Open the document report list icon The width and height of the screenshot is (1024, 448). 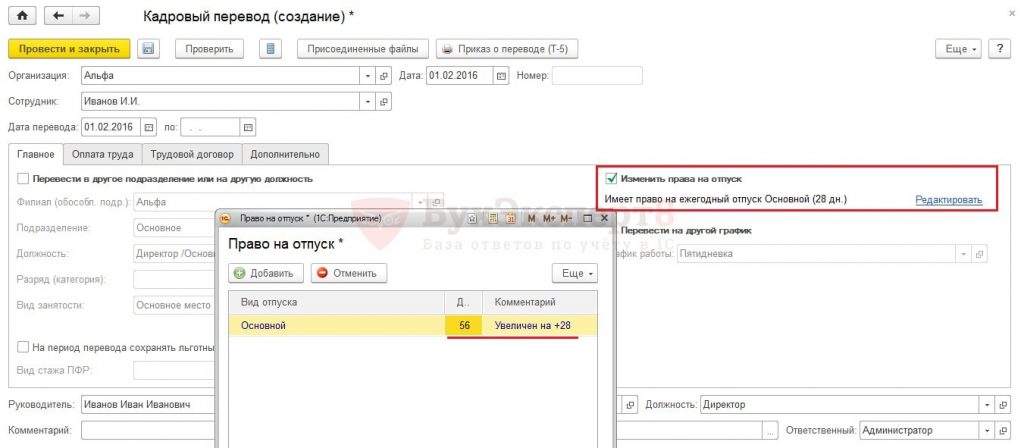271,49
